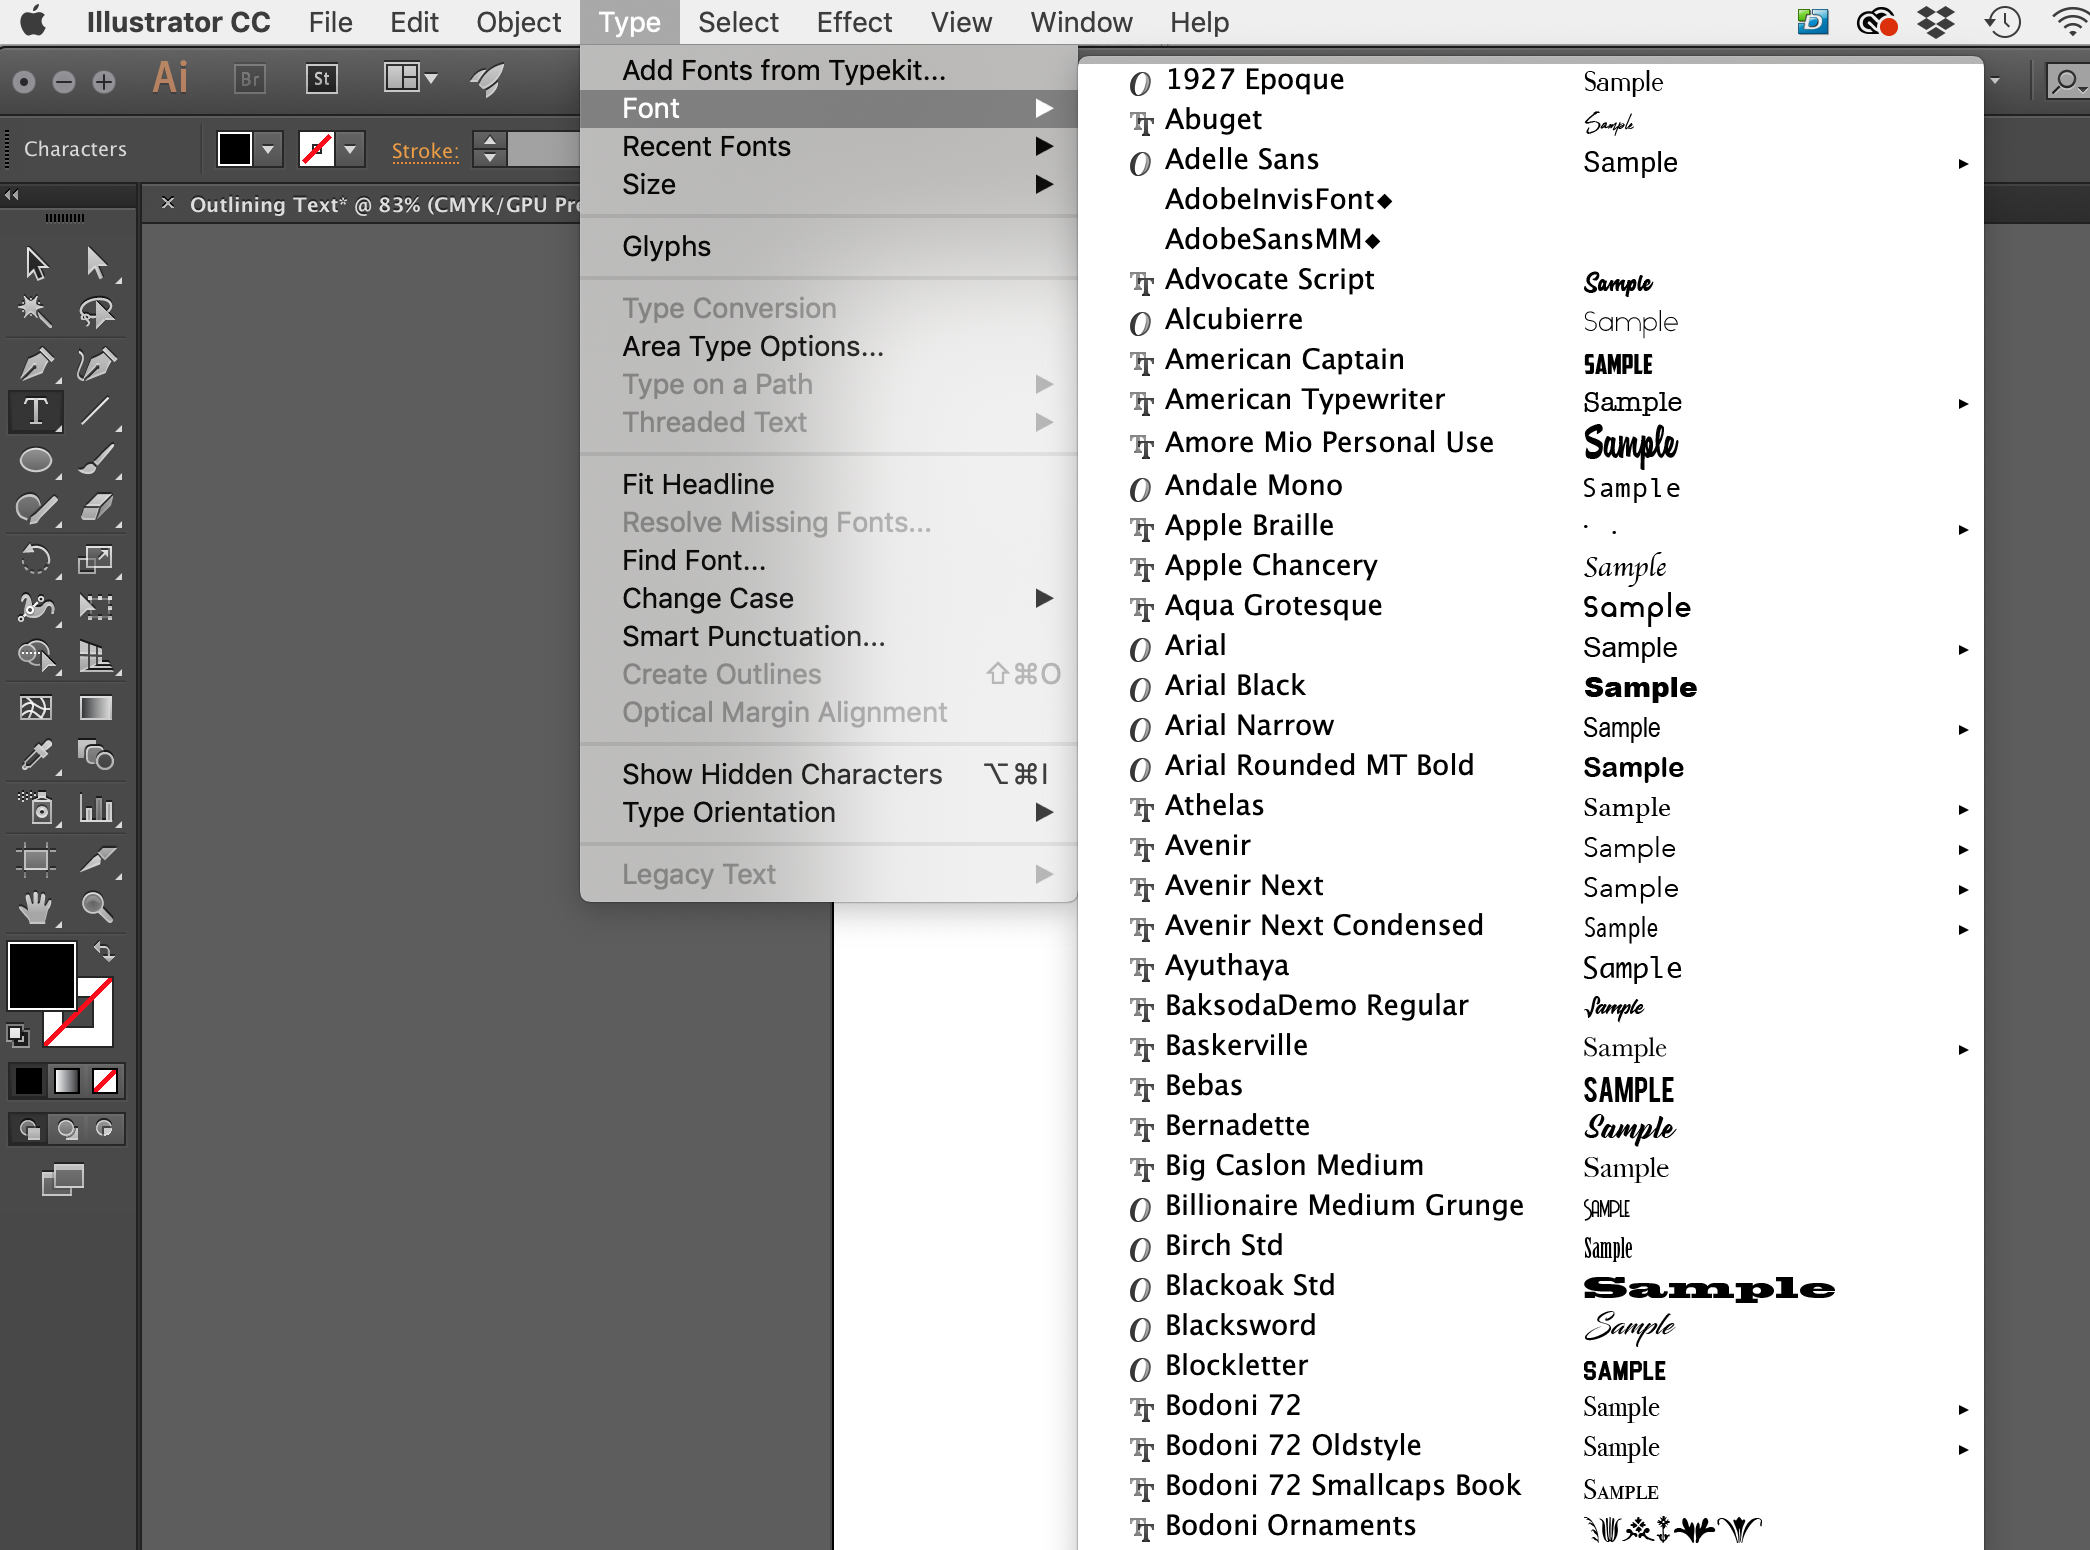The image size is (2090, 1550).
Task: Open Adobe Stock from the St icon
Action: click(x=322, y=79)
